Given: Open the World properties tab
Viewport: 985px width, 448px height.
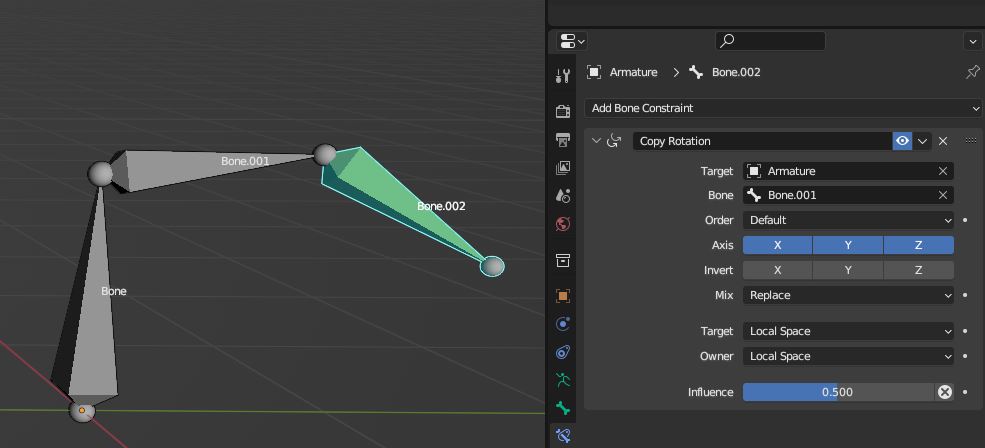Looking at the screenshot, I should pos(563,224).
